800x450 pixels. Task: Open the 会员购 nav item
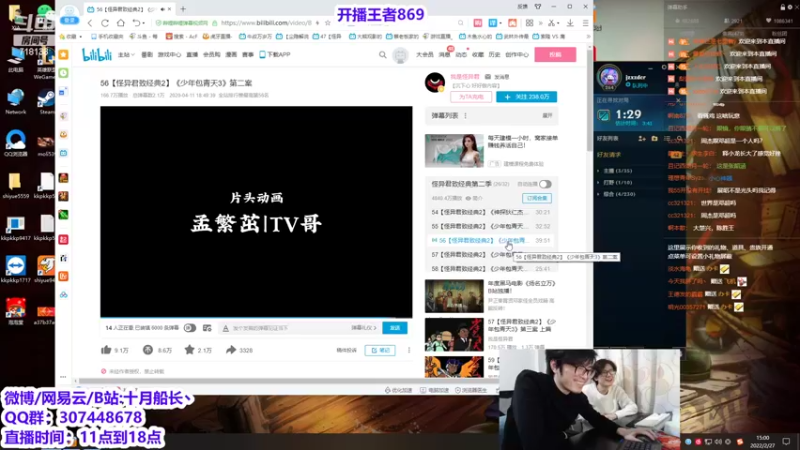(x=212, y=55)
